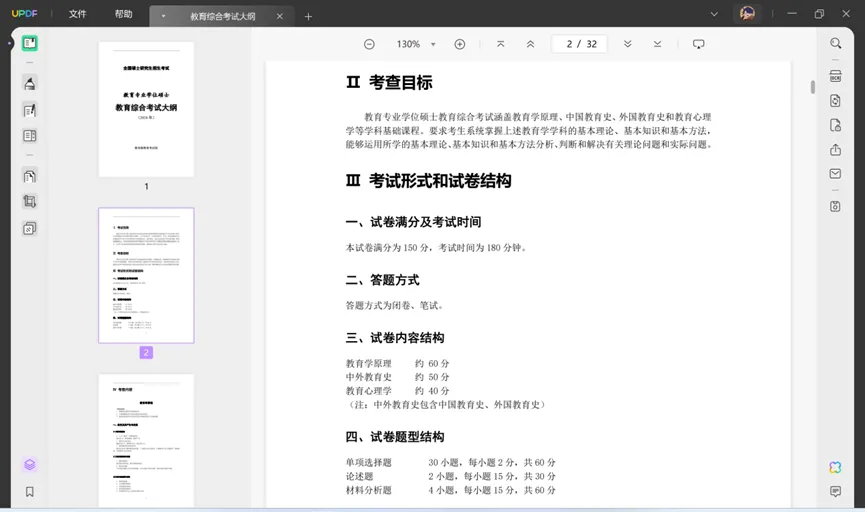Go to the previous page

530,44
